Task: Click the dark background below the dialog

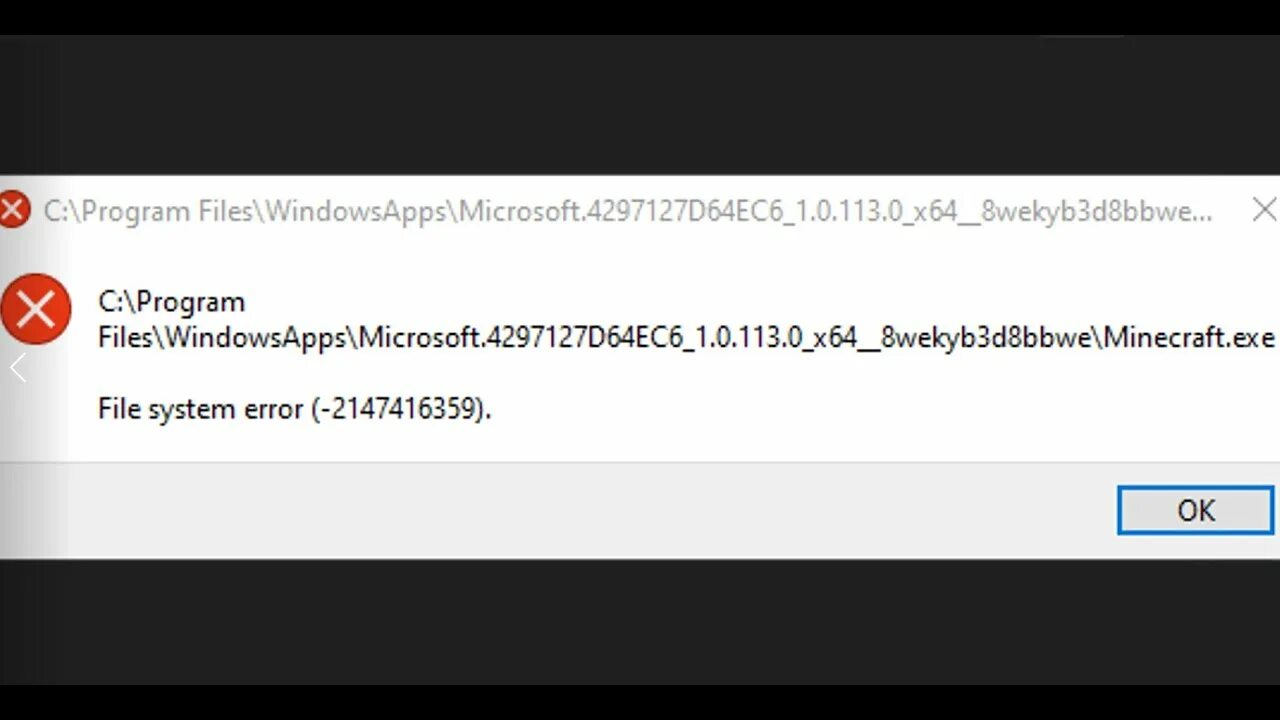Action: pos(640,620)
